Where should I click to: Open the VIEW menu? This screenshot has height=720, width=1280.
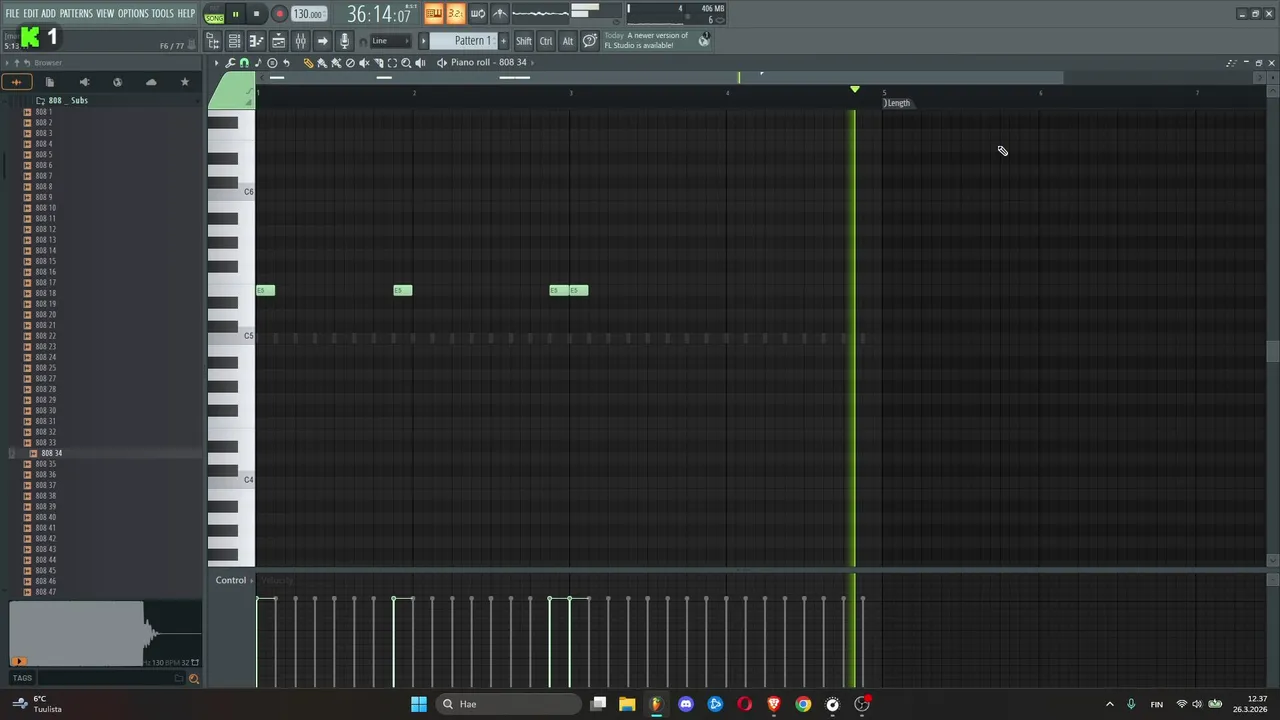(x=105, y=13)
